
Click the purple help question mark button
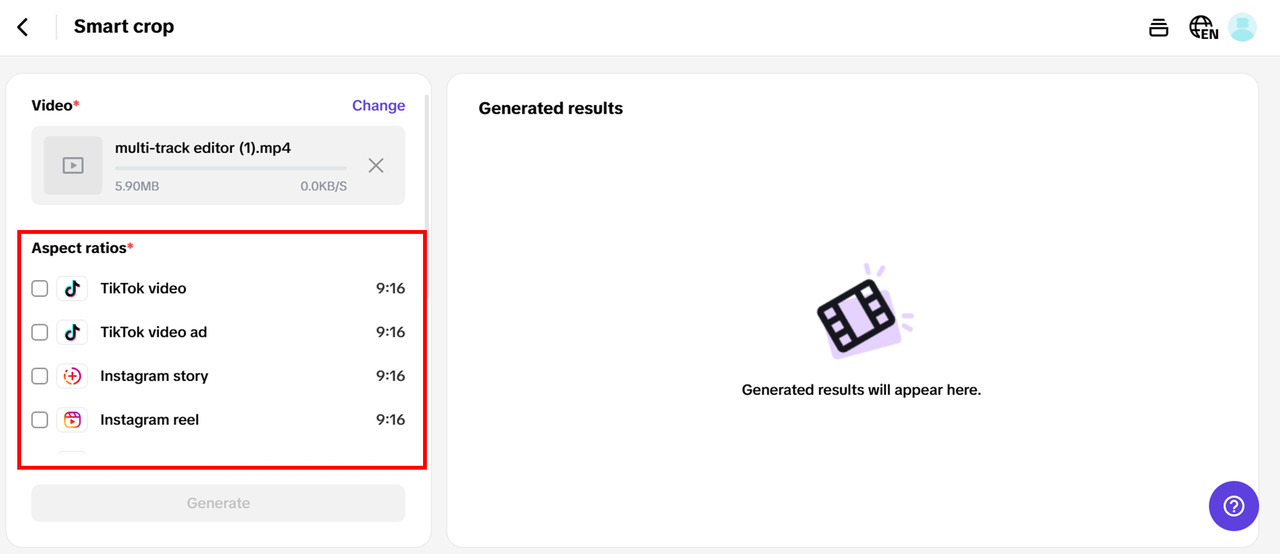[x=1233, y=506]
